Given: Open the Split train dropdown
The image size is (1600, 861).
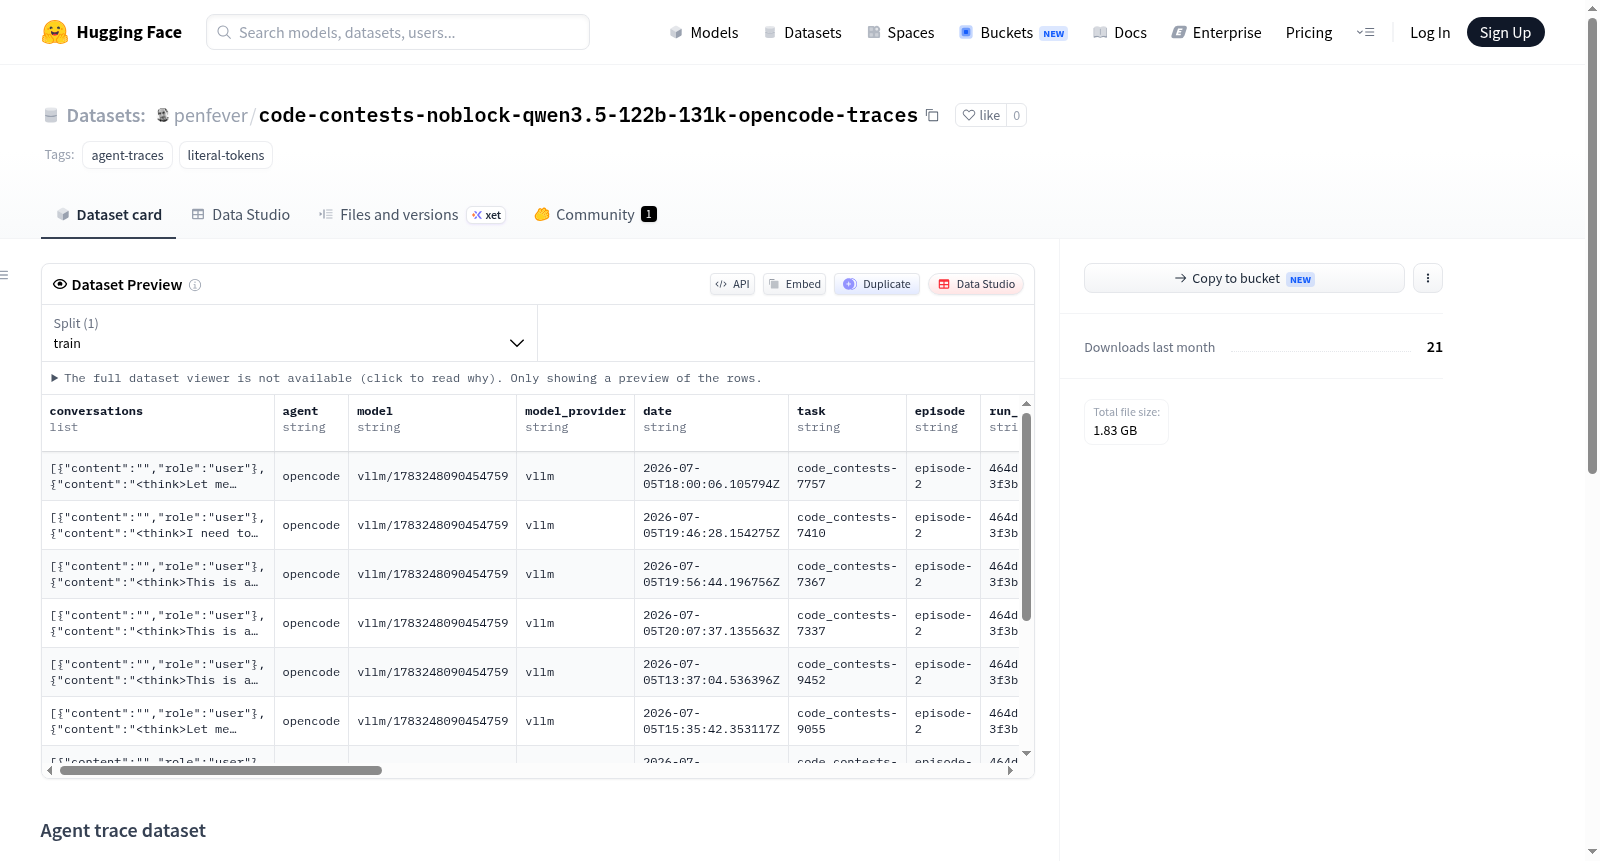Looking at the screenshot, I should pyautogui.click(x=289, y=333).
